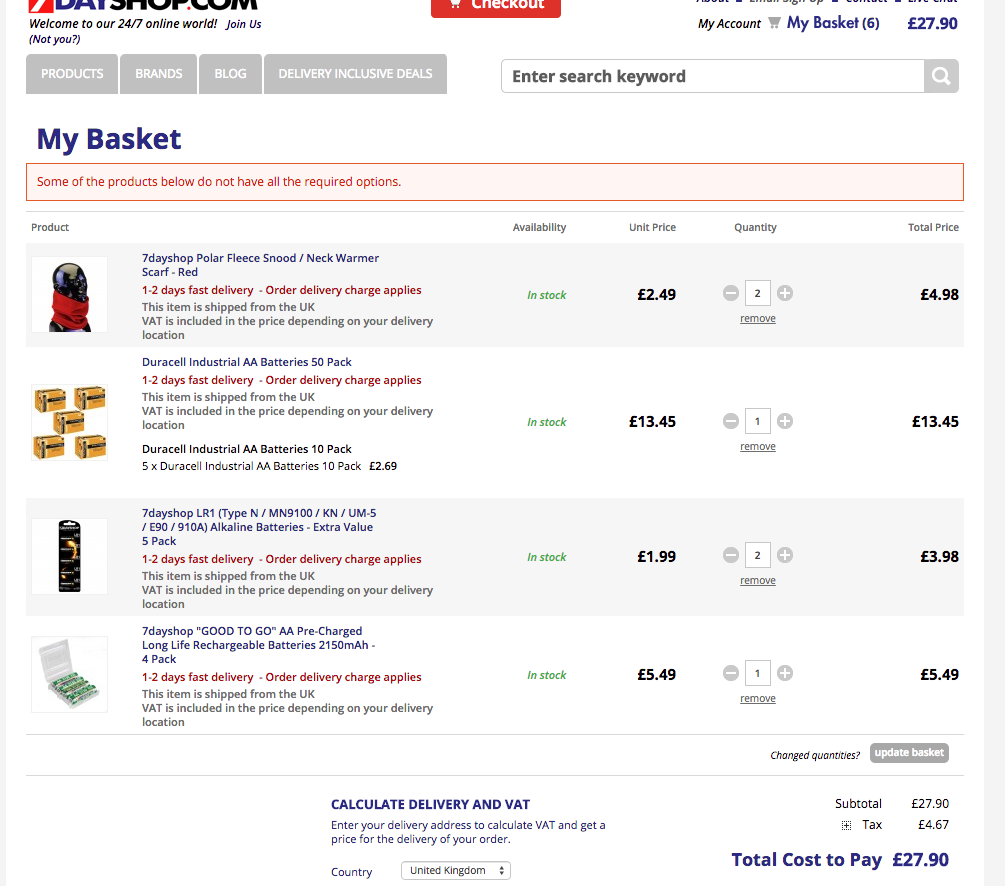Image resolution: width=1005 pixels, height=886 pixels.
Task: Decrease quantity of Polar Fleece Snood
Action: click(x=731, y=294)
